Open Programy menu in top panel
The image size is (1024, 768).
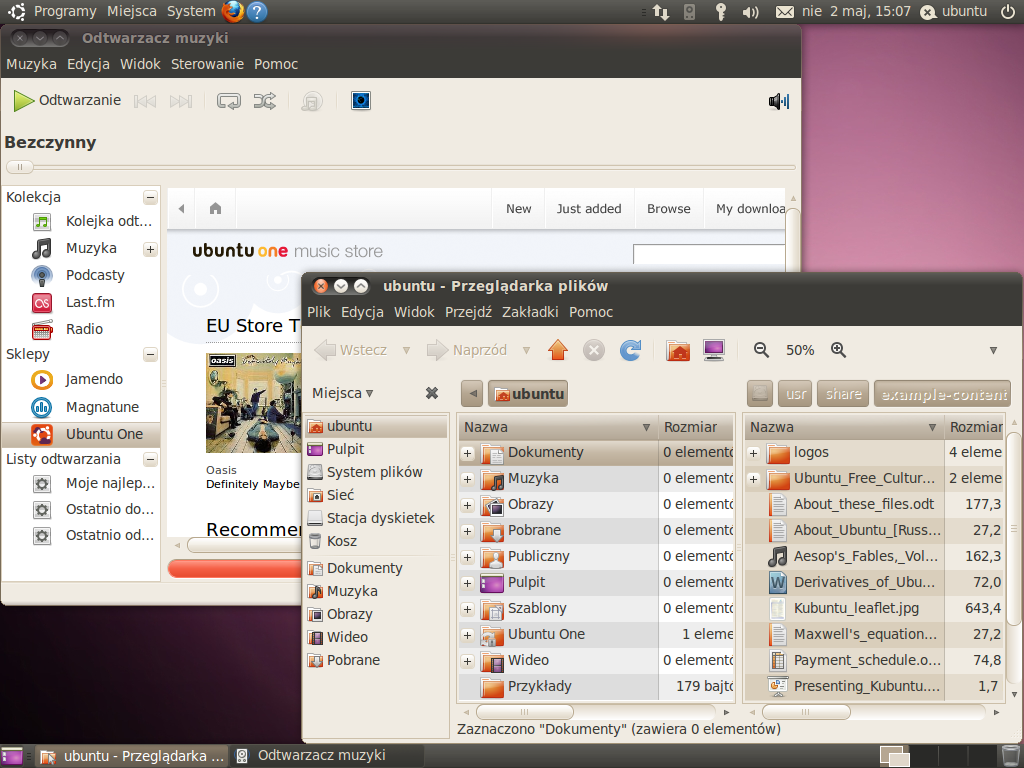point(65,11)
